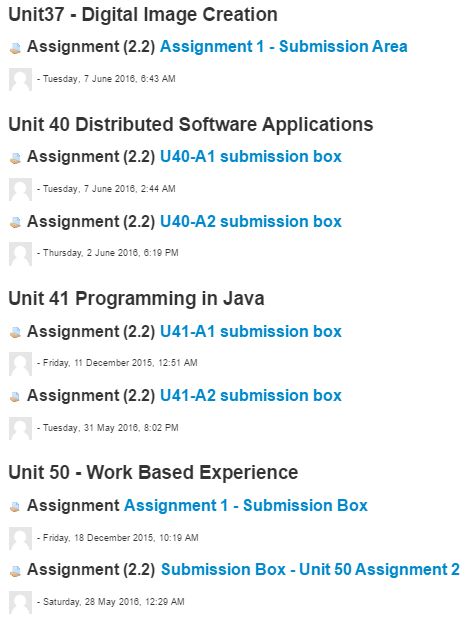Viewport: 472px width, 623px height.
Task: Click the assignment icon beside U40-A1 submission box
Action: pos(15,158)
